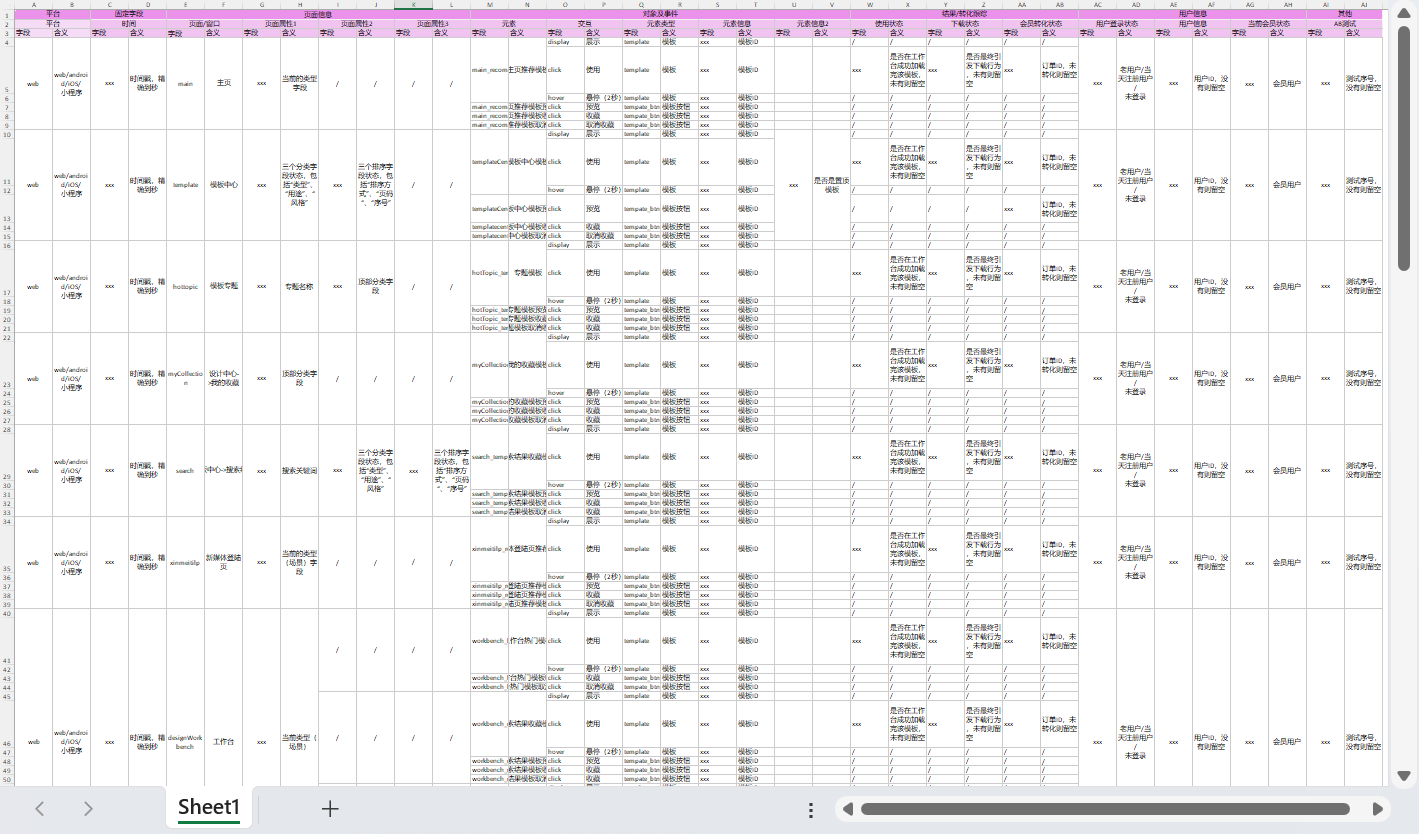Screen dimensions: 1419x834
Task: Click the next sheet navigation arrow
Action: [88, 809]
